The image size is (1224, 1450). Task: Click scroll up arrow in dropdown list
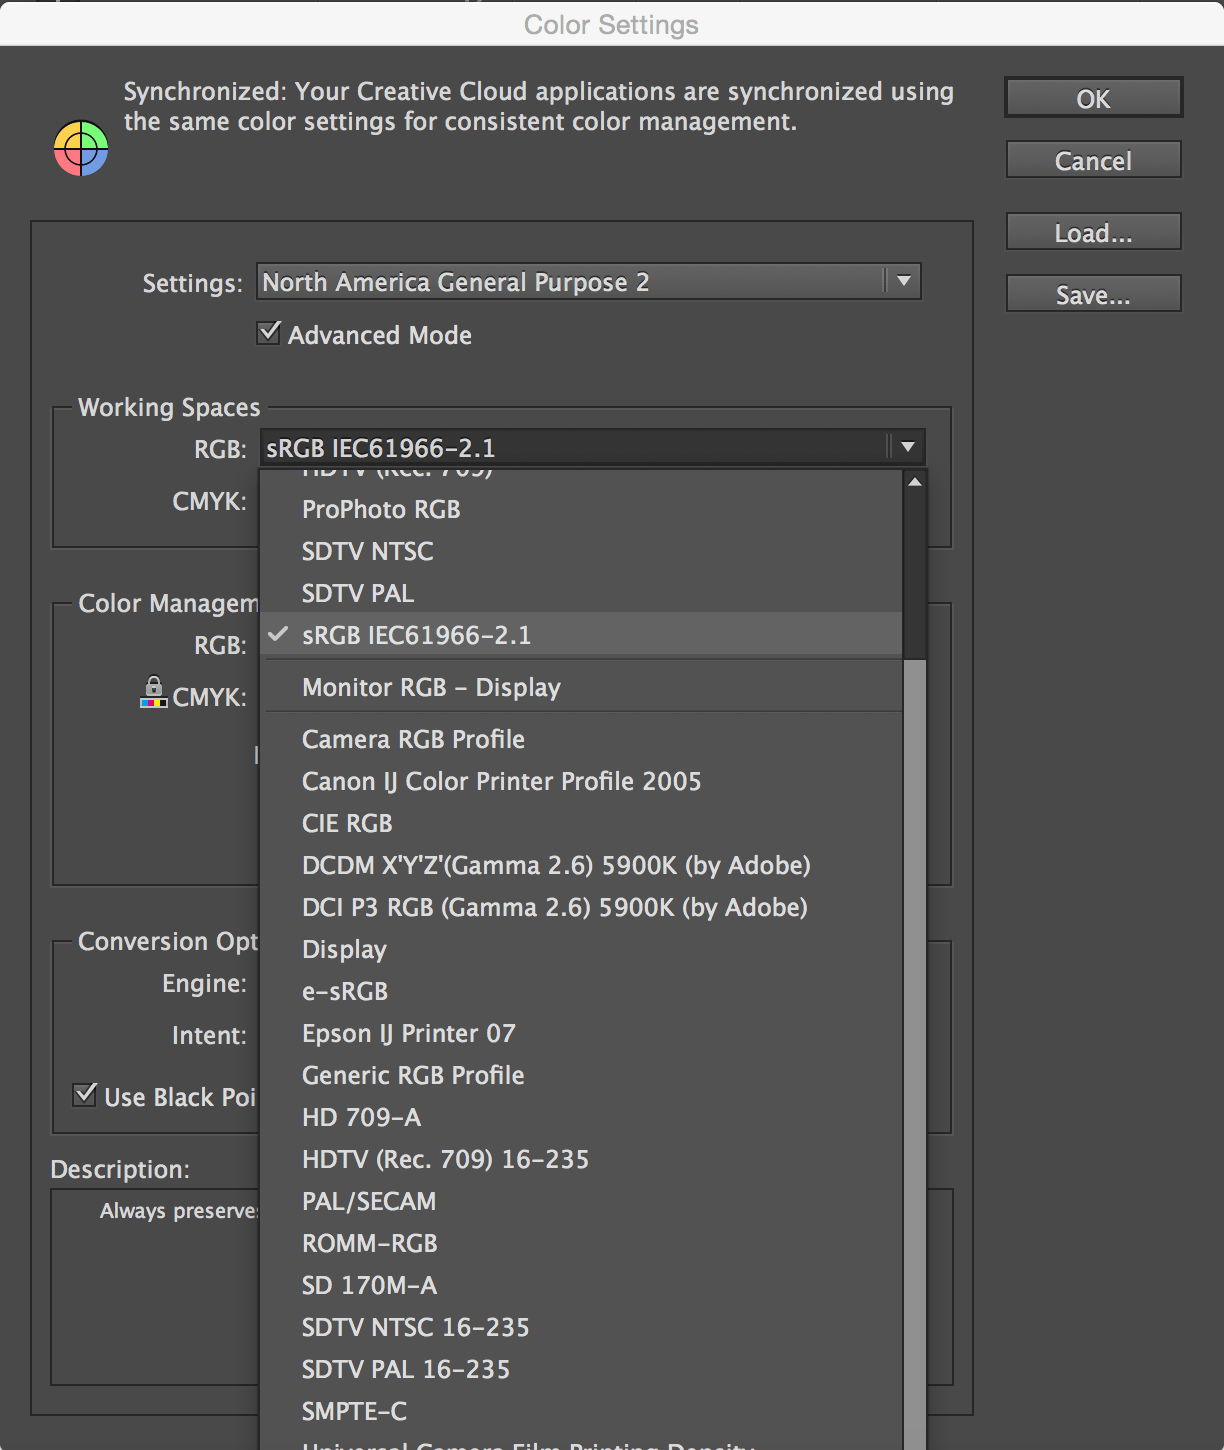tap(914, 482)
